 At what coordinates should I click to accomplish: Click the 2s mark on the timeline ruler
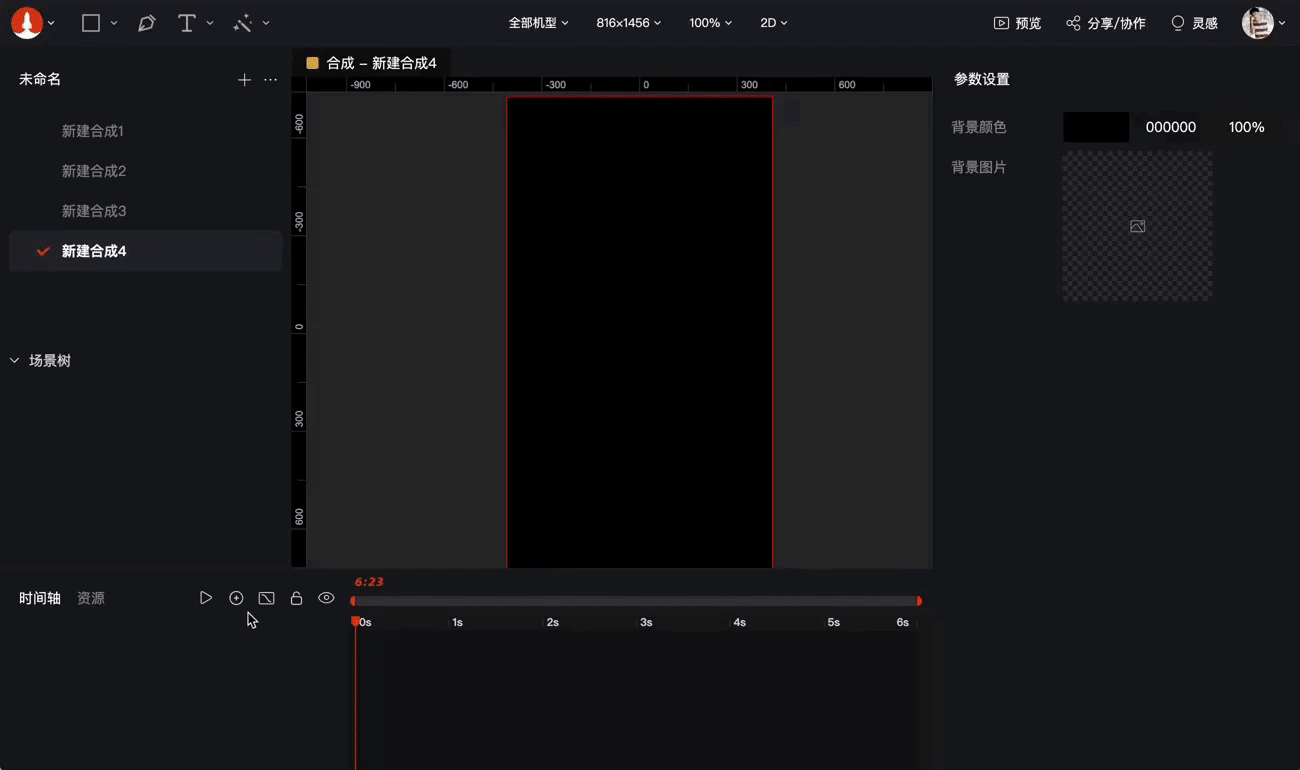coord(552,622)
